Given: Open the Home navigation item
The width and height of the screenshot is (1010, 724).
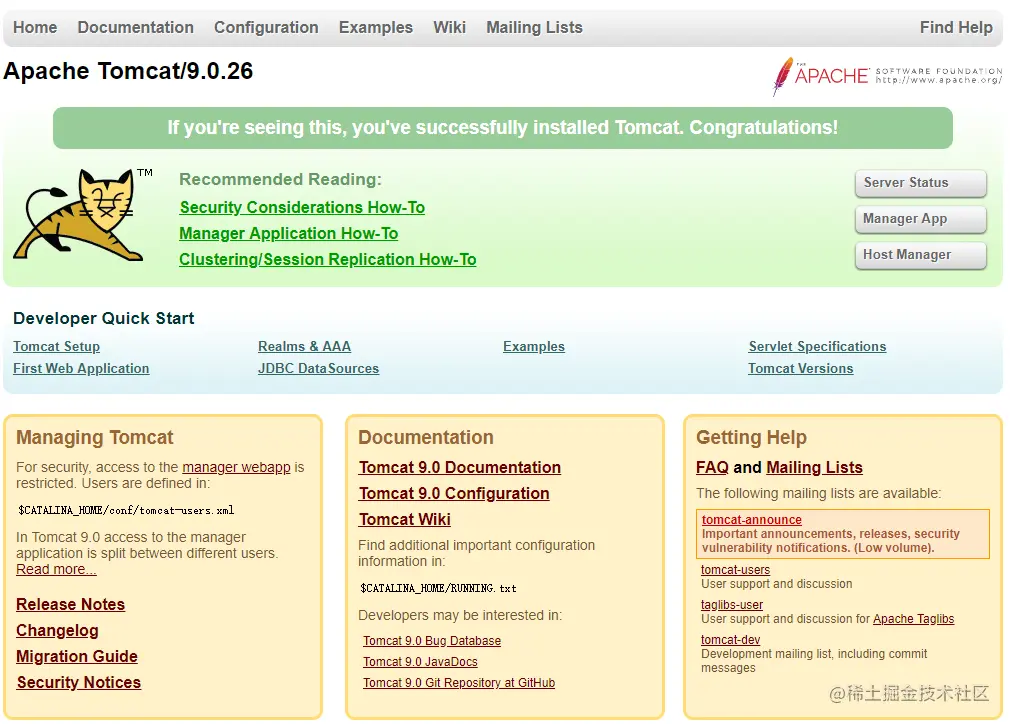Looking at the screenshot, I should tap(35, 28).
